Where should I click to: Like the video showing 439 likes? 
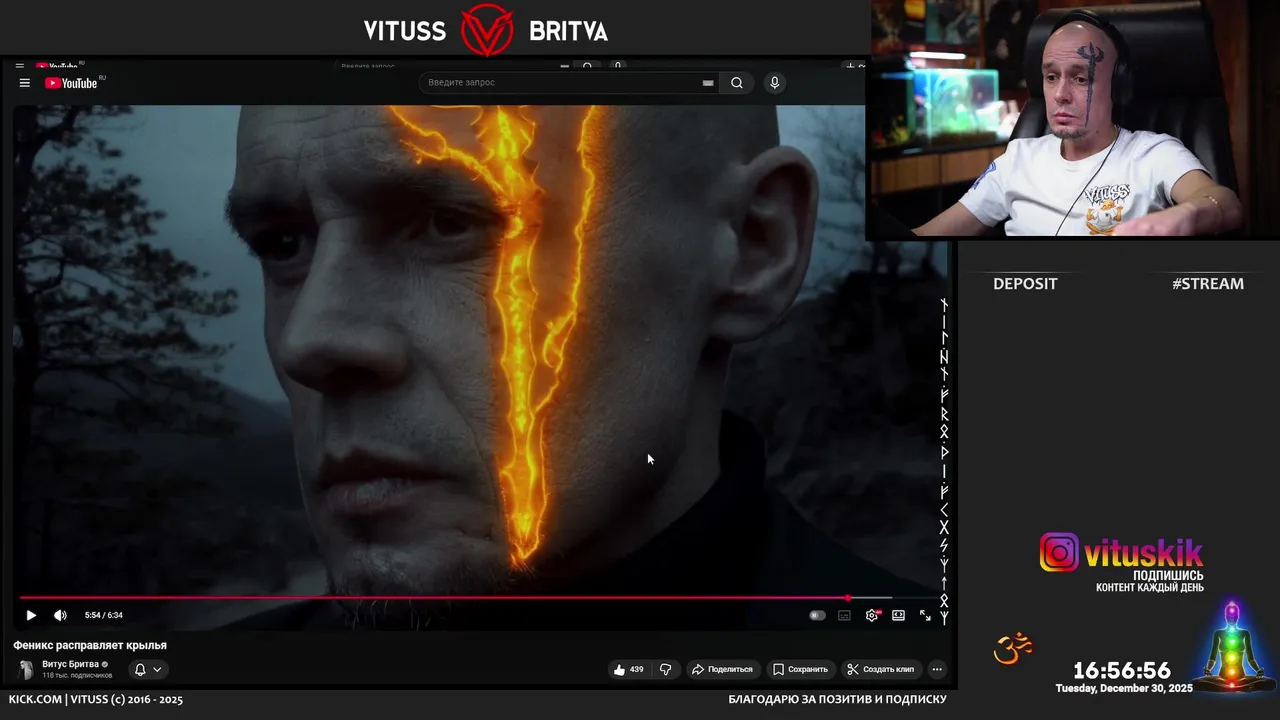(x=630, y=669)
